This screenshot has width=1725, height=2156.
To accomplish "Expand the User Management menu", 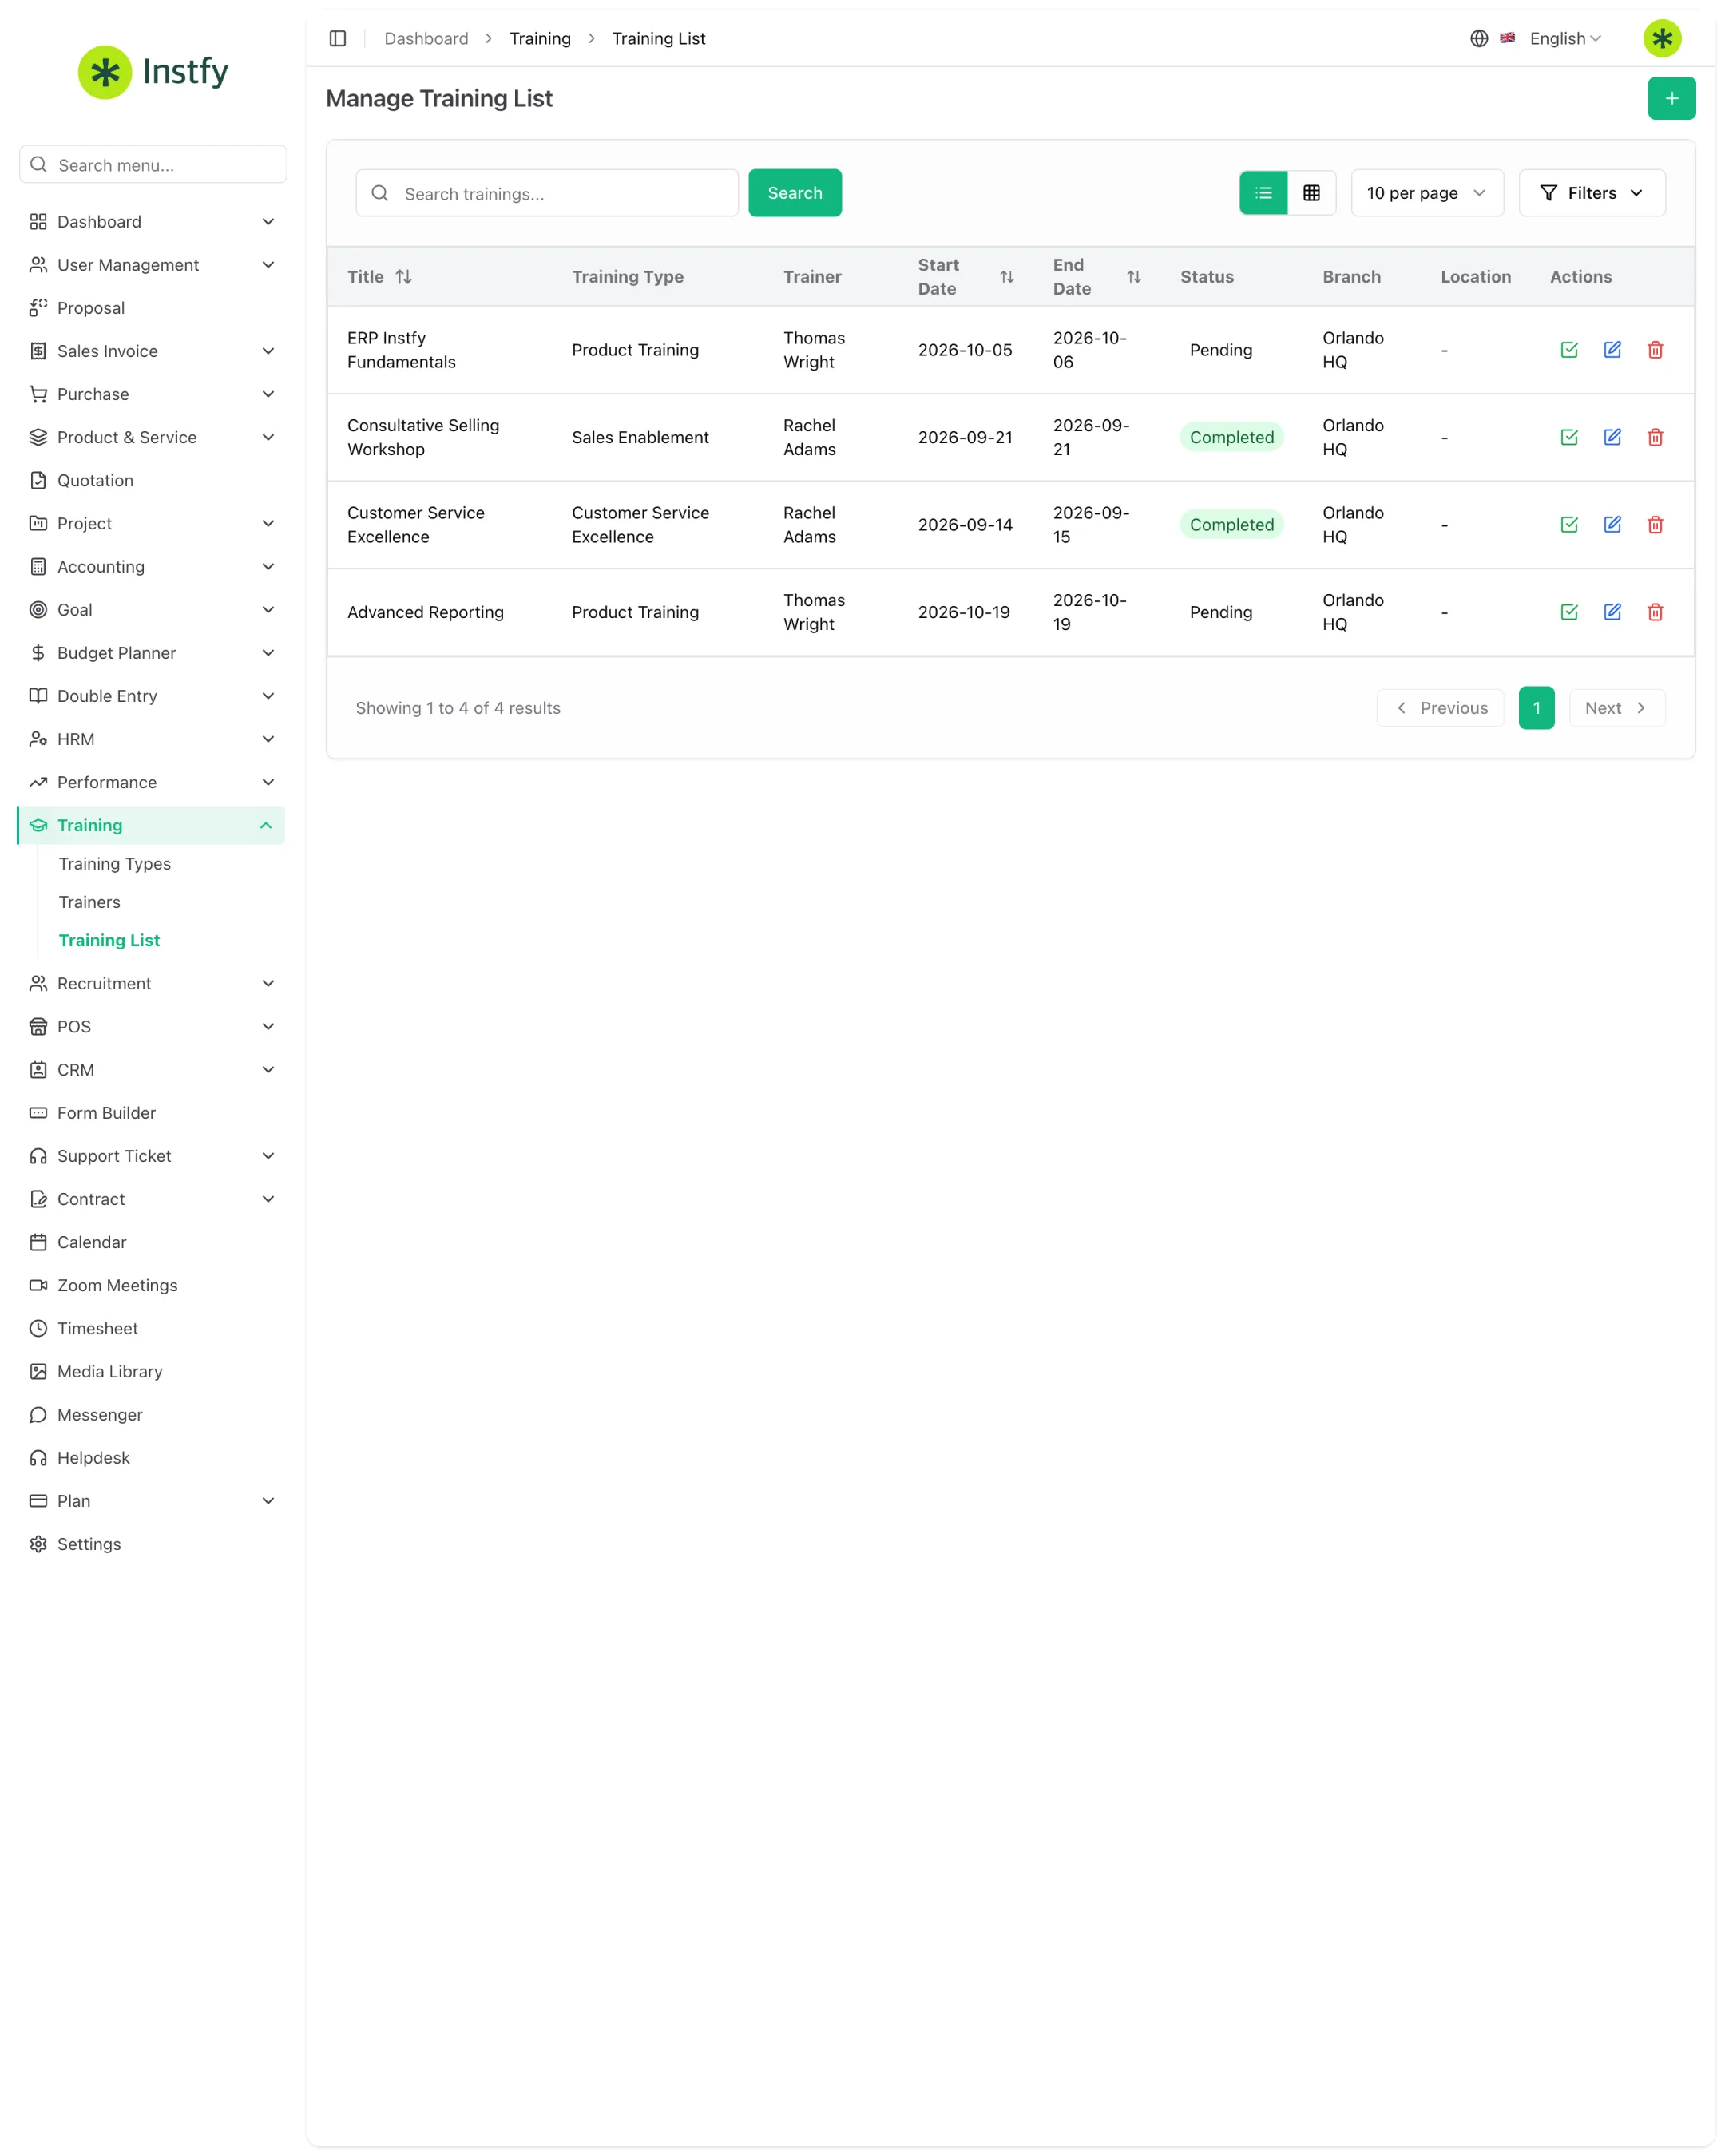I will coord(152,265).
